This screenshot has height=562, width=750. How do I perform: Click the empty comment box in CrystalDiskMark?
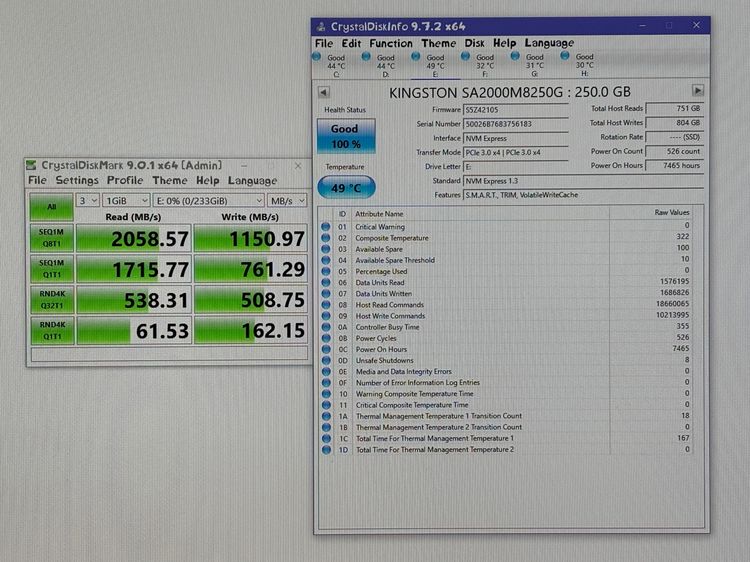pyautogui.click(x=169, y=353)
